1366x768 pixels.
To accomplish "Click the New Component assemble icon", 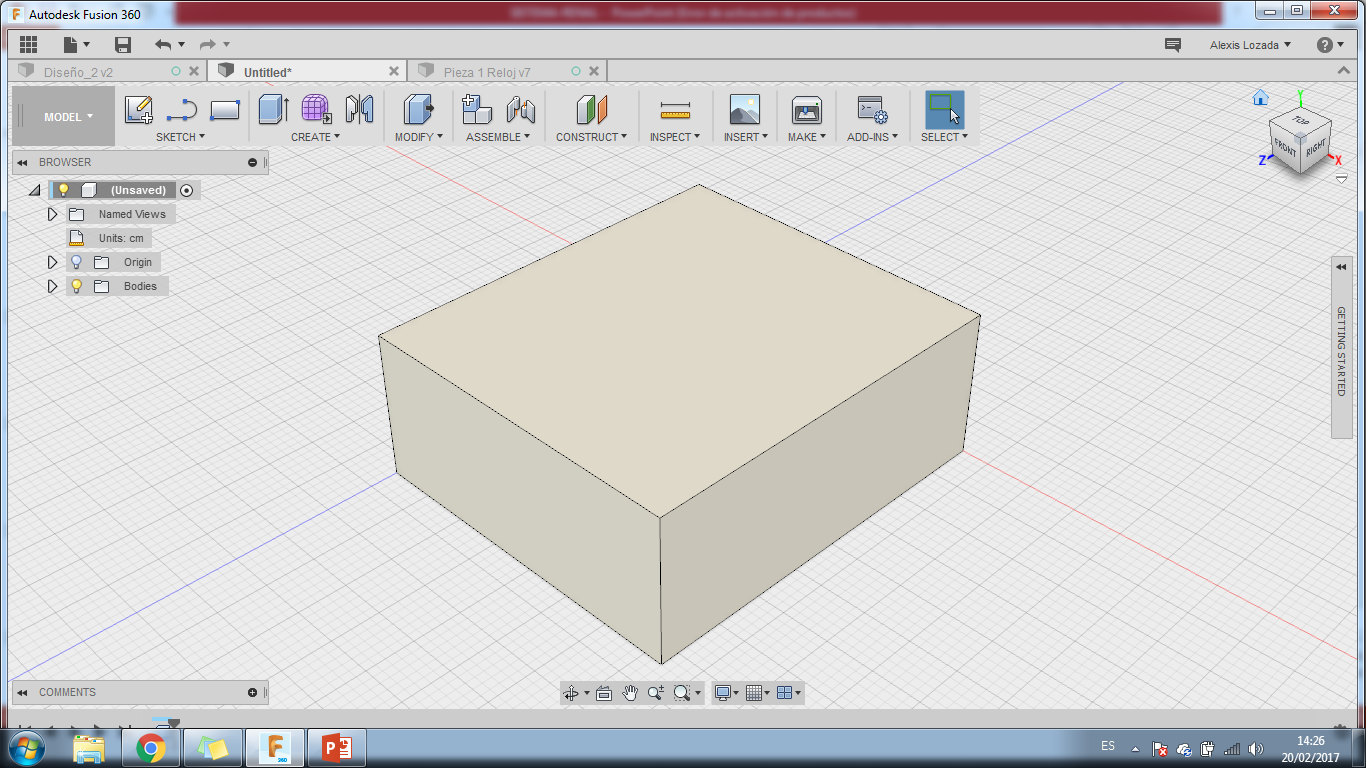I will (x=477, y=109).
